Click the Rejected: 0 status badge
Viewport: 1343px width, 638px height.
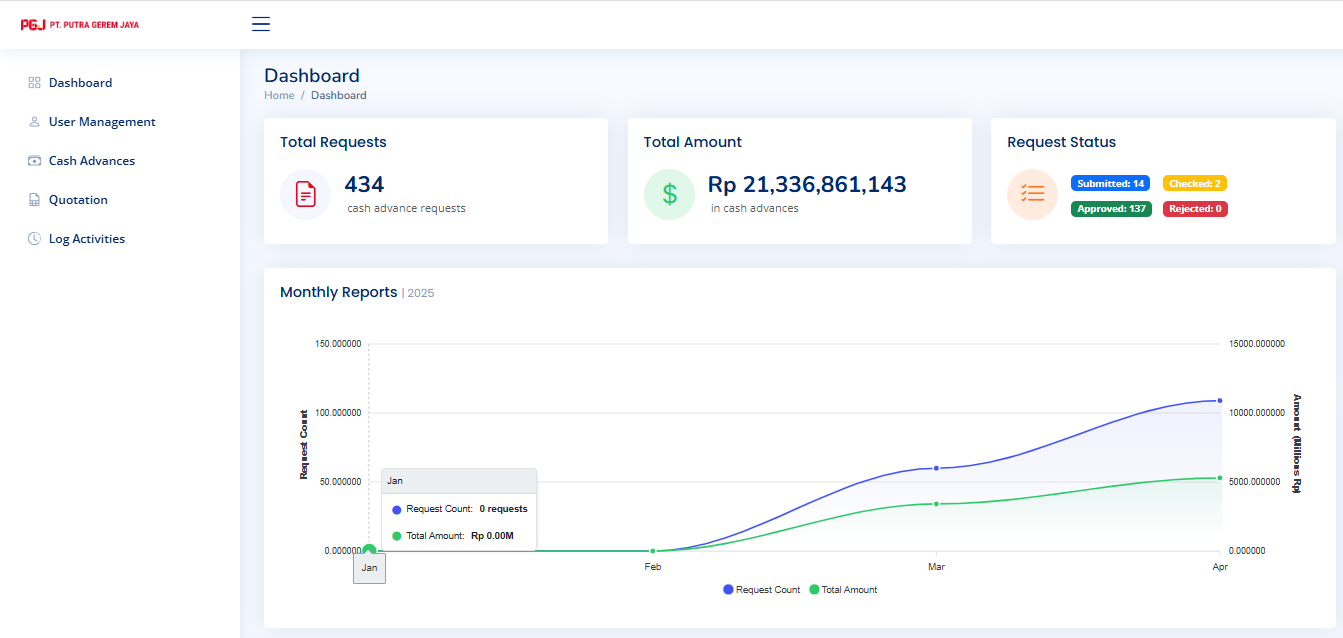[x=1195, y=209]
